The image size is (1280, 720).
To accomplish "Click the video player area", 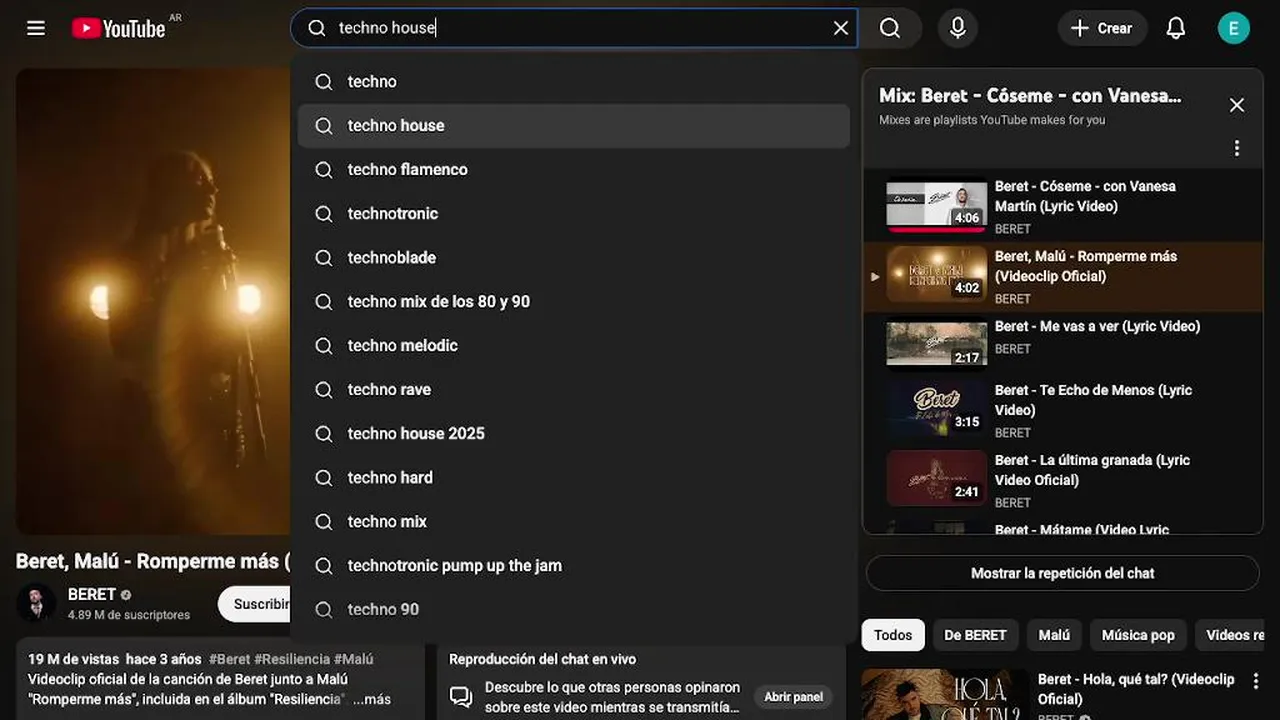I will (x=153, y=302).
